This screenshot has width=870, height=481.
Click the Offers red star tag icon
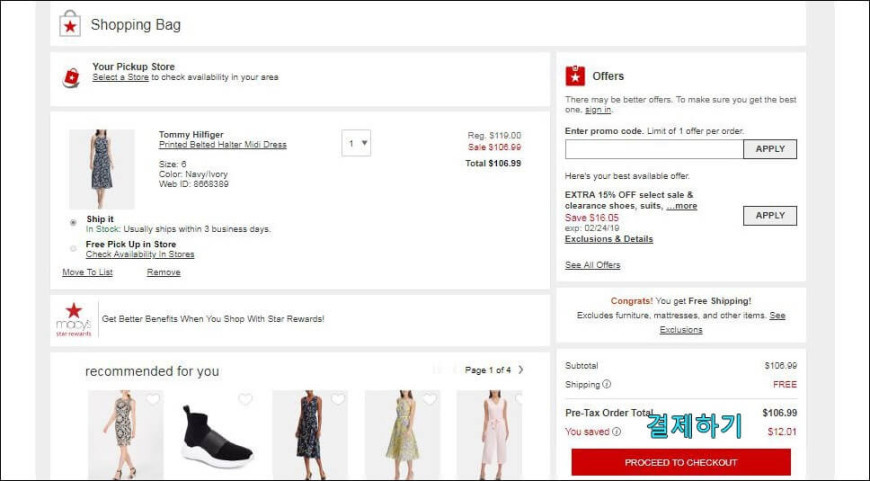pyautogui.click(x=575, y=76)
